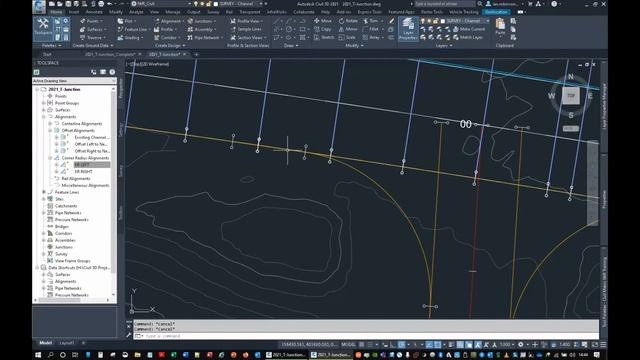
Task: Open the Analyze ribbon tab
Action: click(x=136, y=12)
